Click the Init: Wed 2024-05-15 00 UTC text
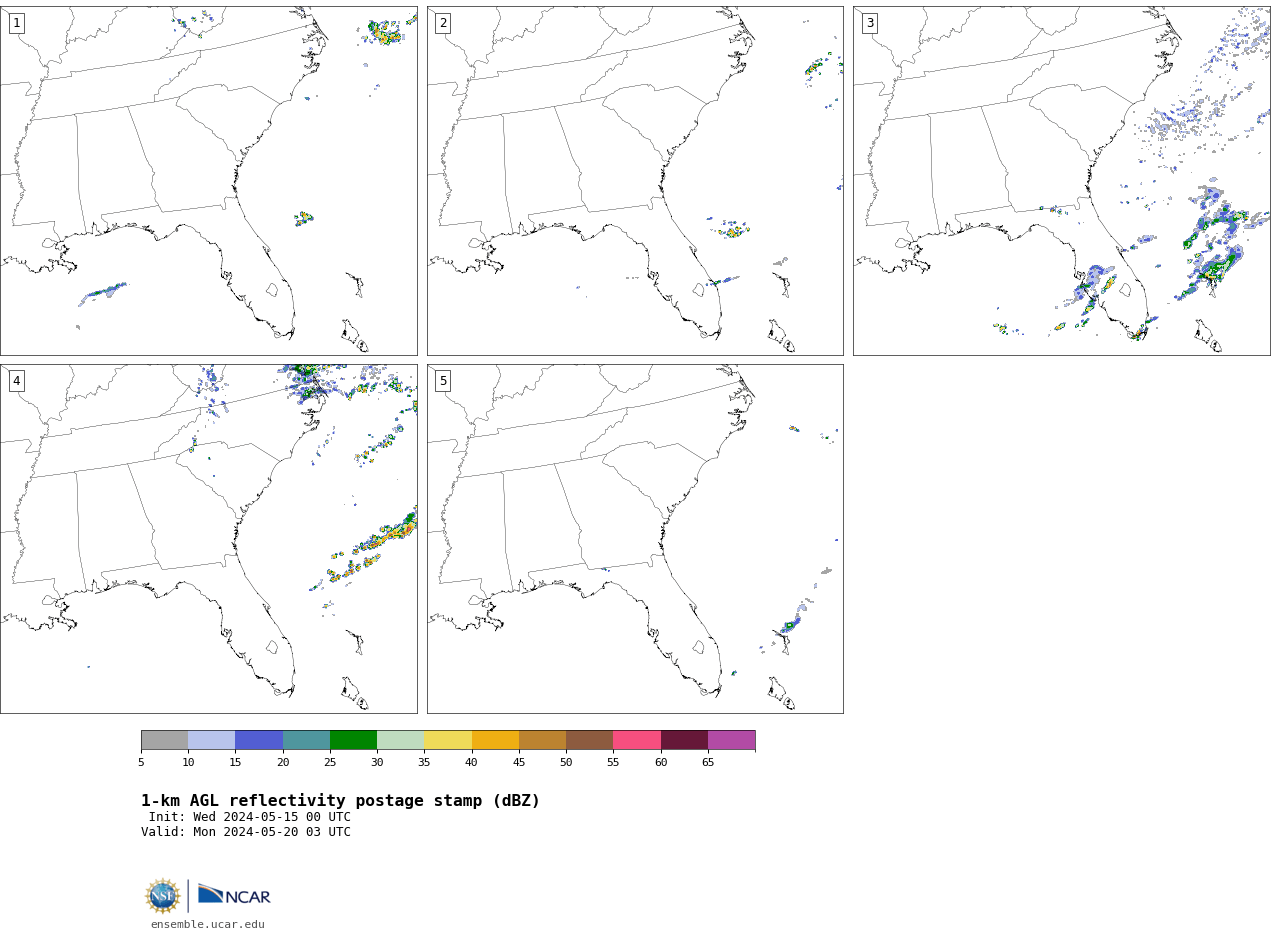 [x=250, y=817]
